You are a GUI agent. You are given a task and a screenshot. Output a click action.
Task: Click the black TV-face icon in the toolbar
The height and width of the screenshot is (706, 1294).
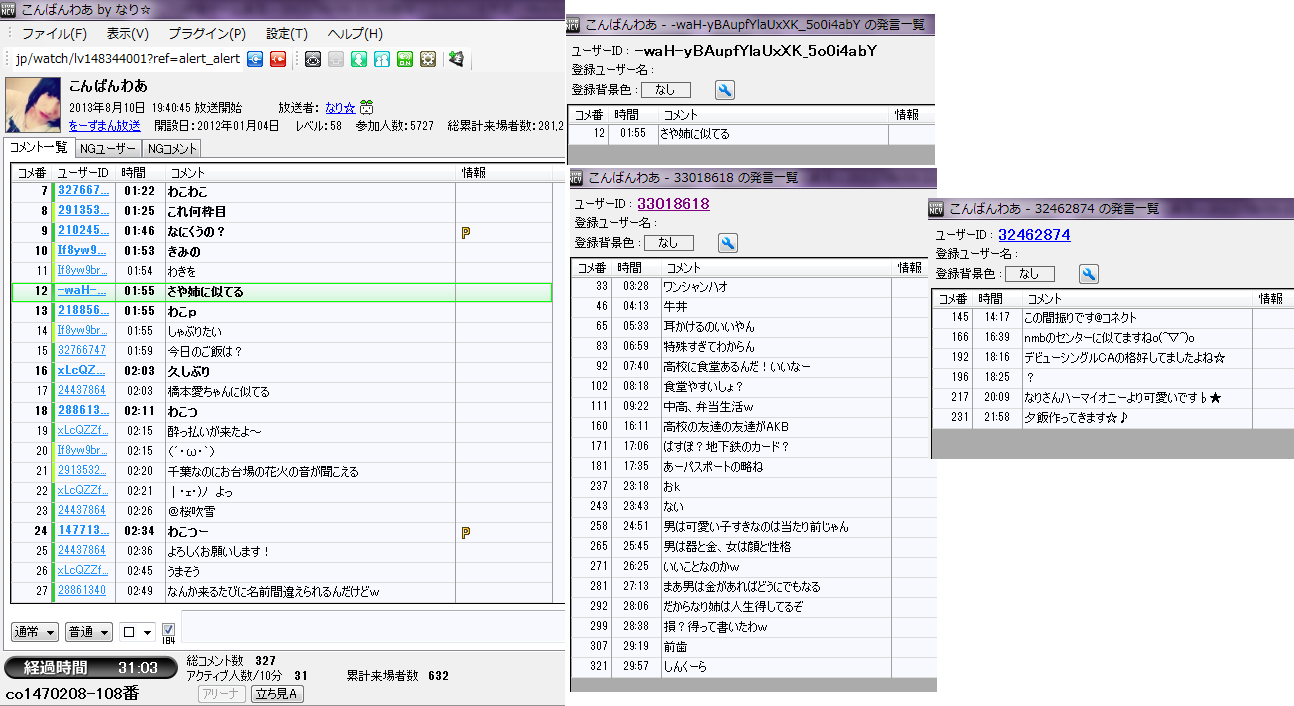click(x=313, y=59)
